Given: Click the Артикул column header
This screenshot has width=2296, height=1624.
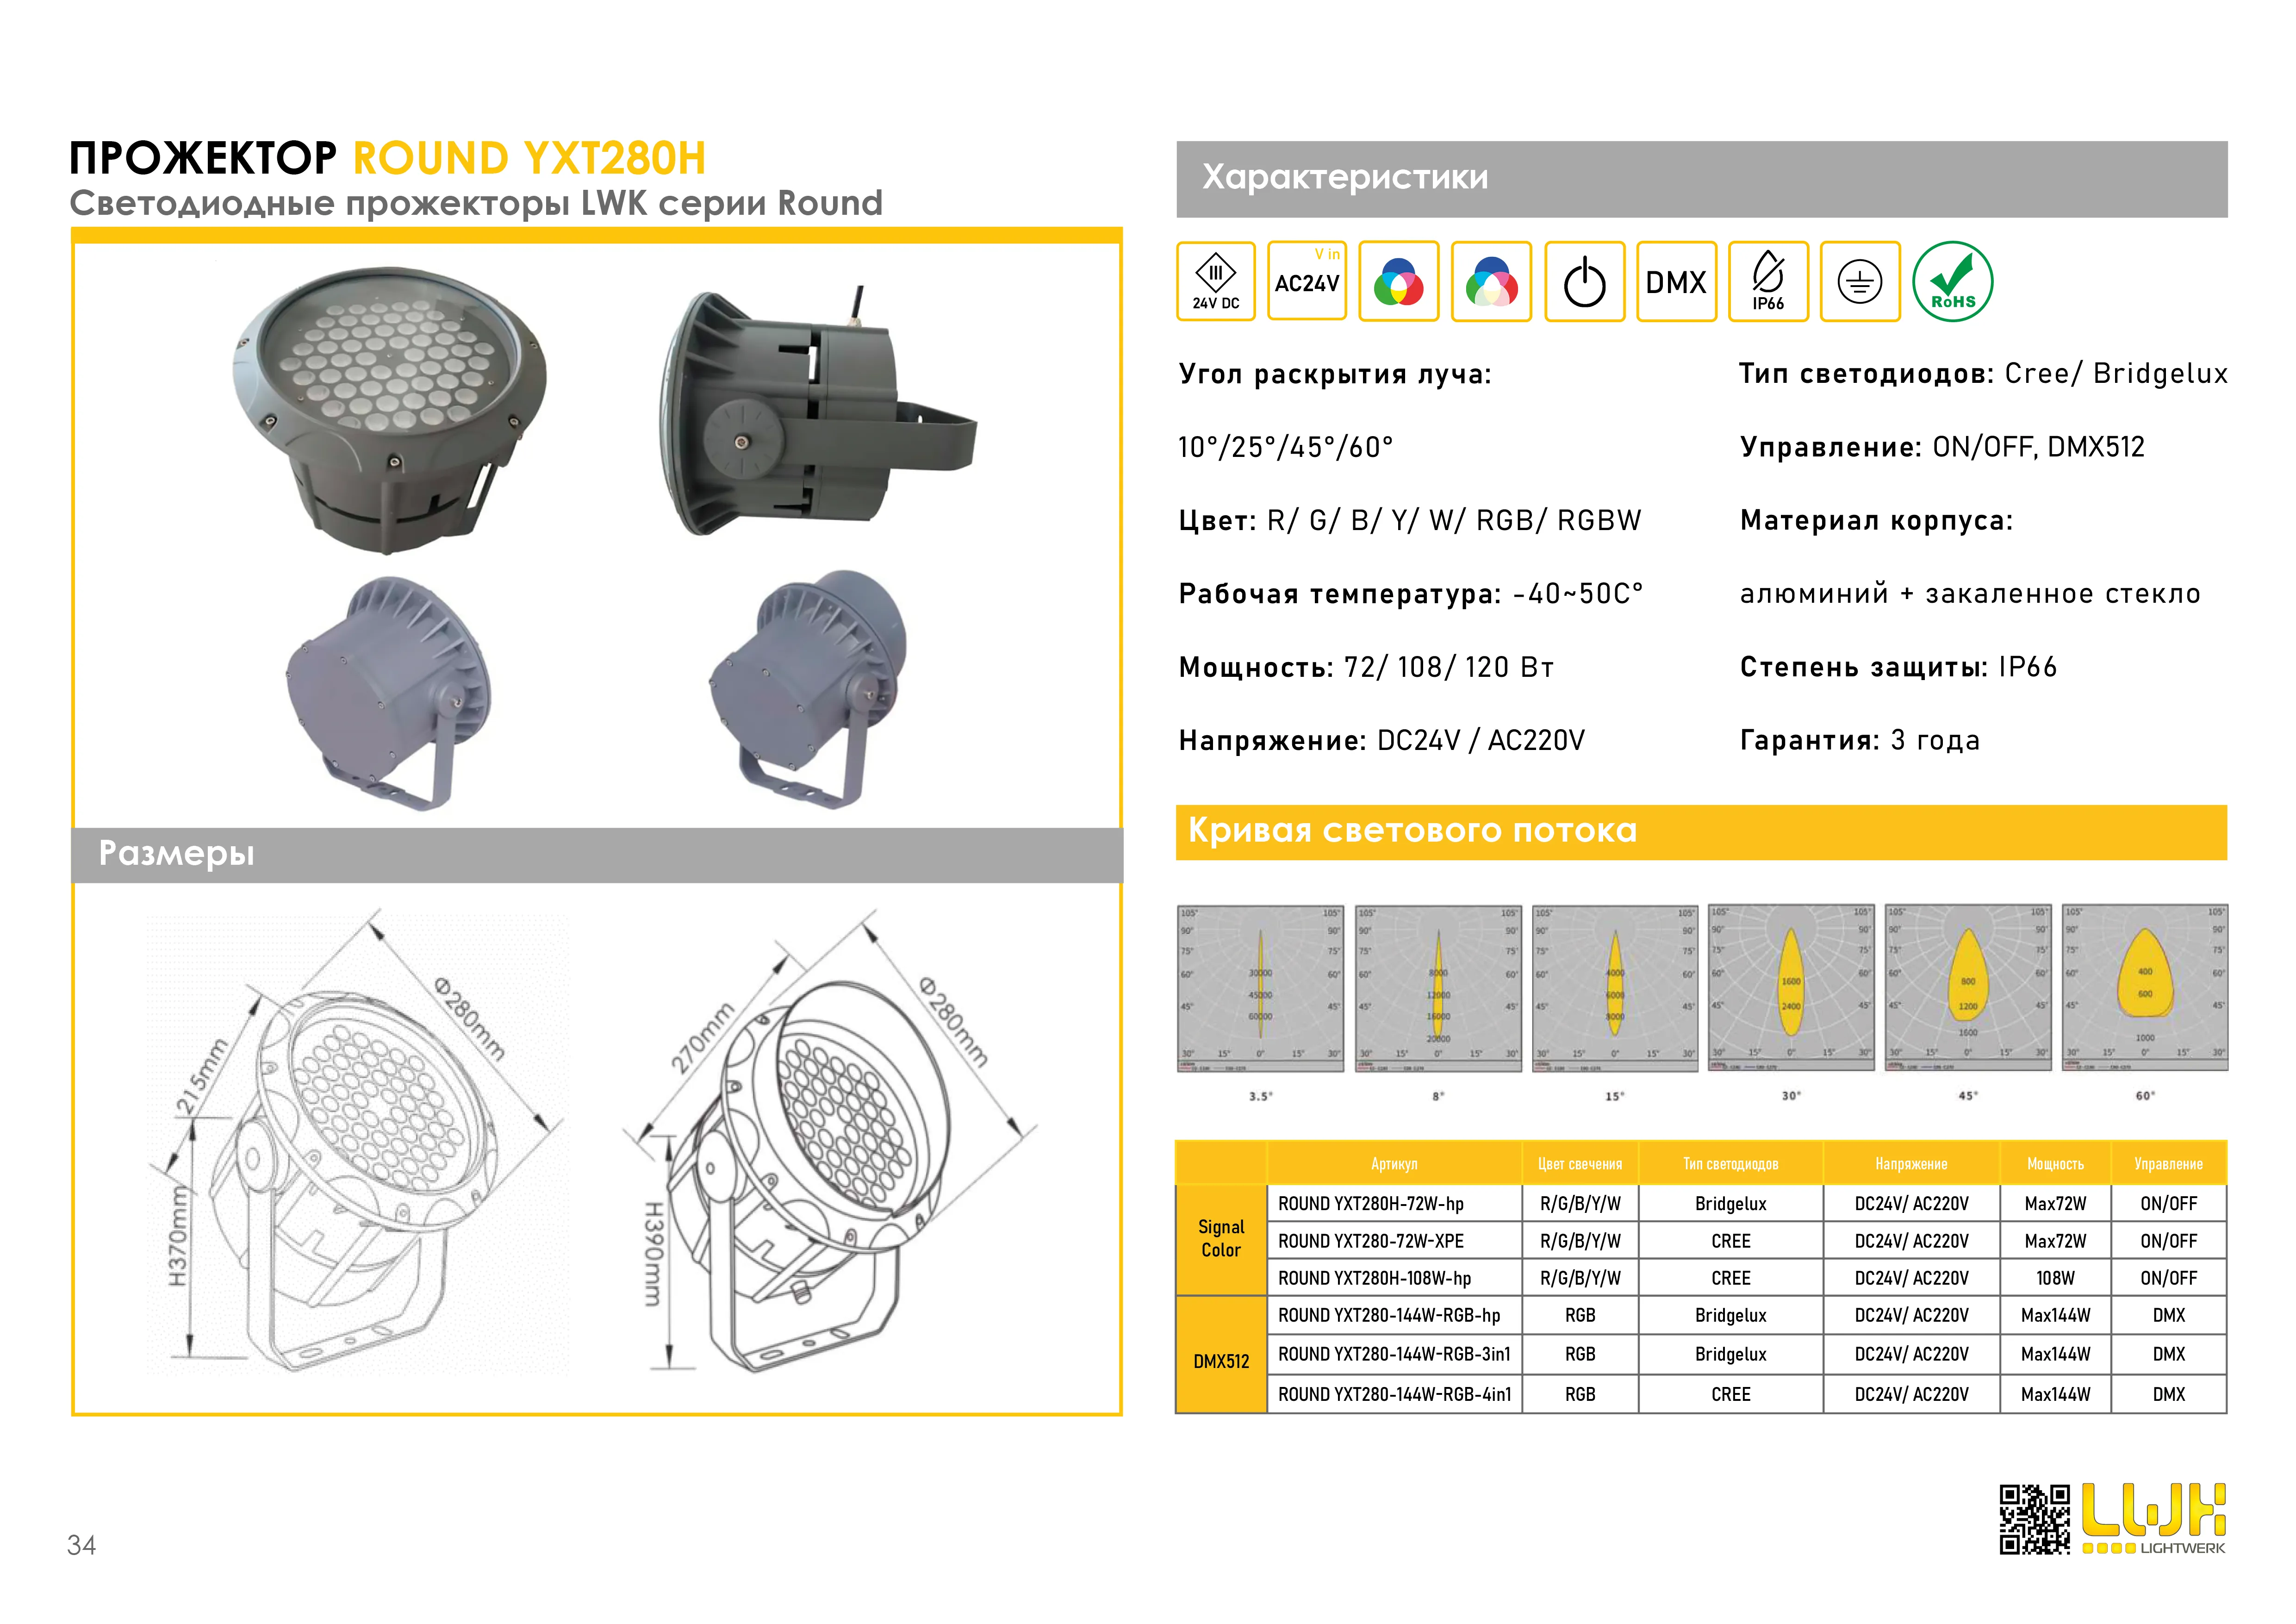Looking at the screenshot, I should coord(1394,1164).
